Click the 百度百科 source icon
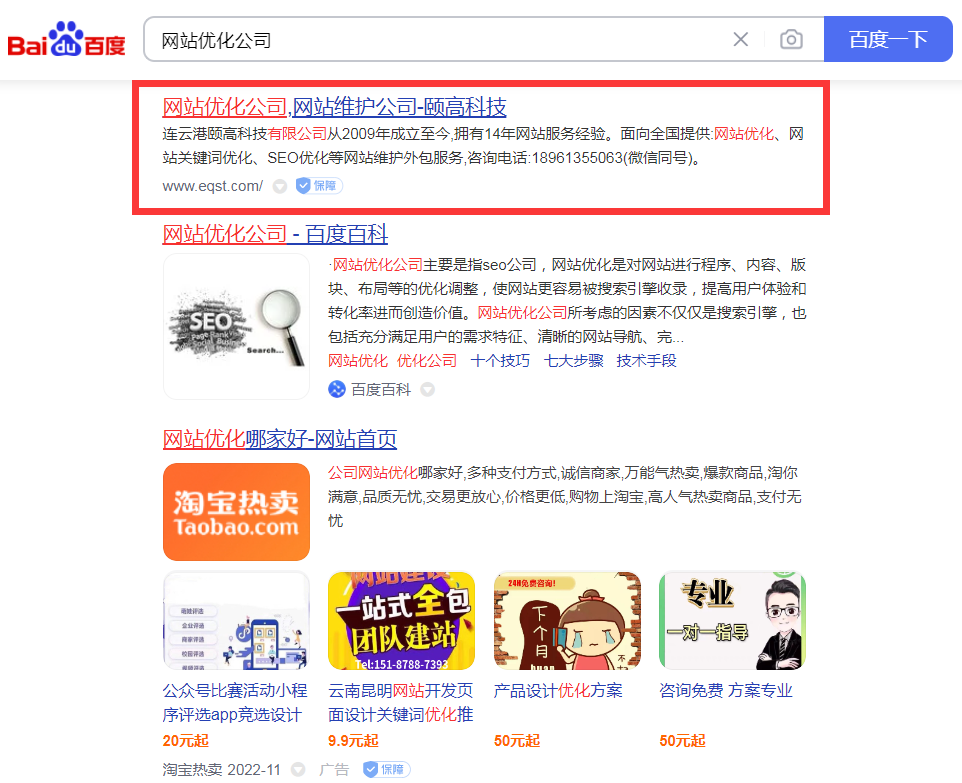Image resolution: width=962 pixels, height=783 pixels. click(x=337, y=389)
